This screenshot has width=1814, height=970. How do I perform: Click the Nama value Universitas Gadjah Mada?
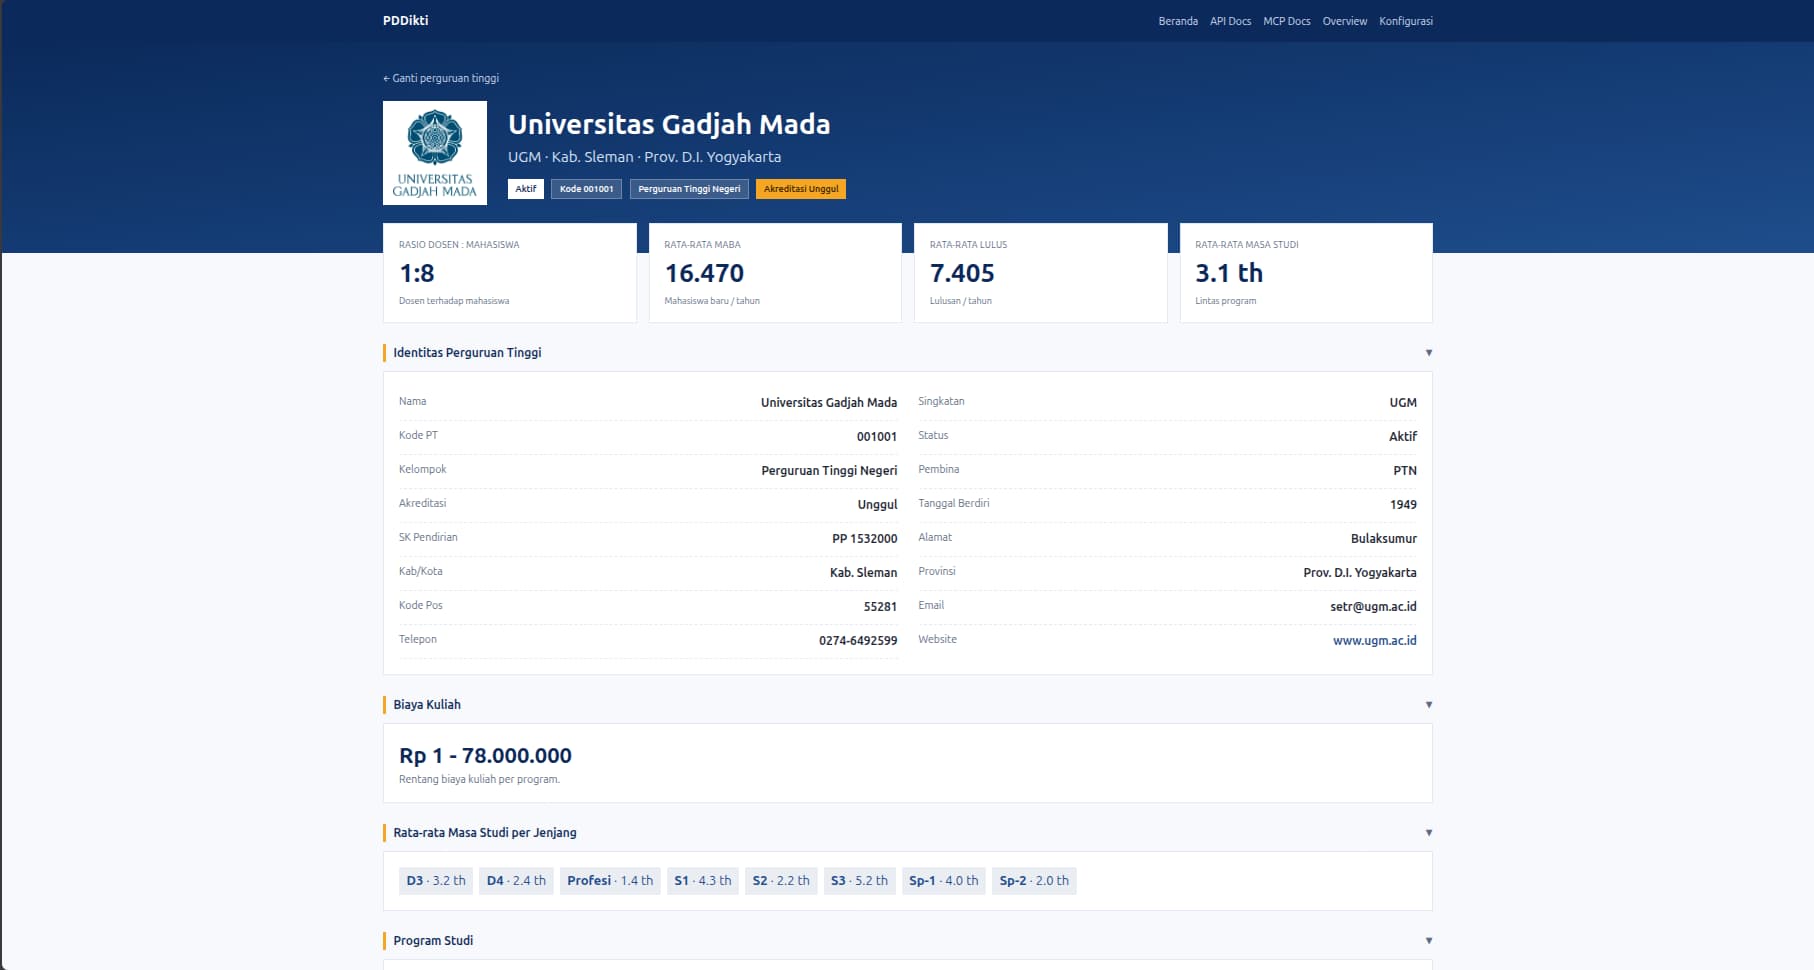point(829,403)
